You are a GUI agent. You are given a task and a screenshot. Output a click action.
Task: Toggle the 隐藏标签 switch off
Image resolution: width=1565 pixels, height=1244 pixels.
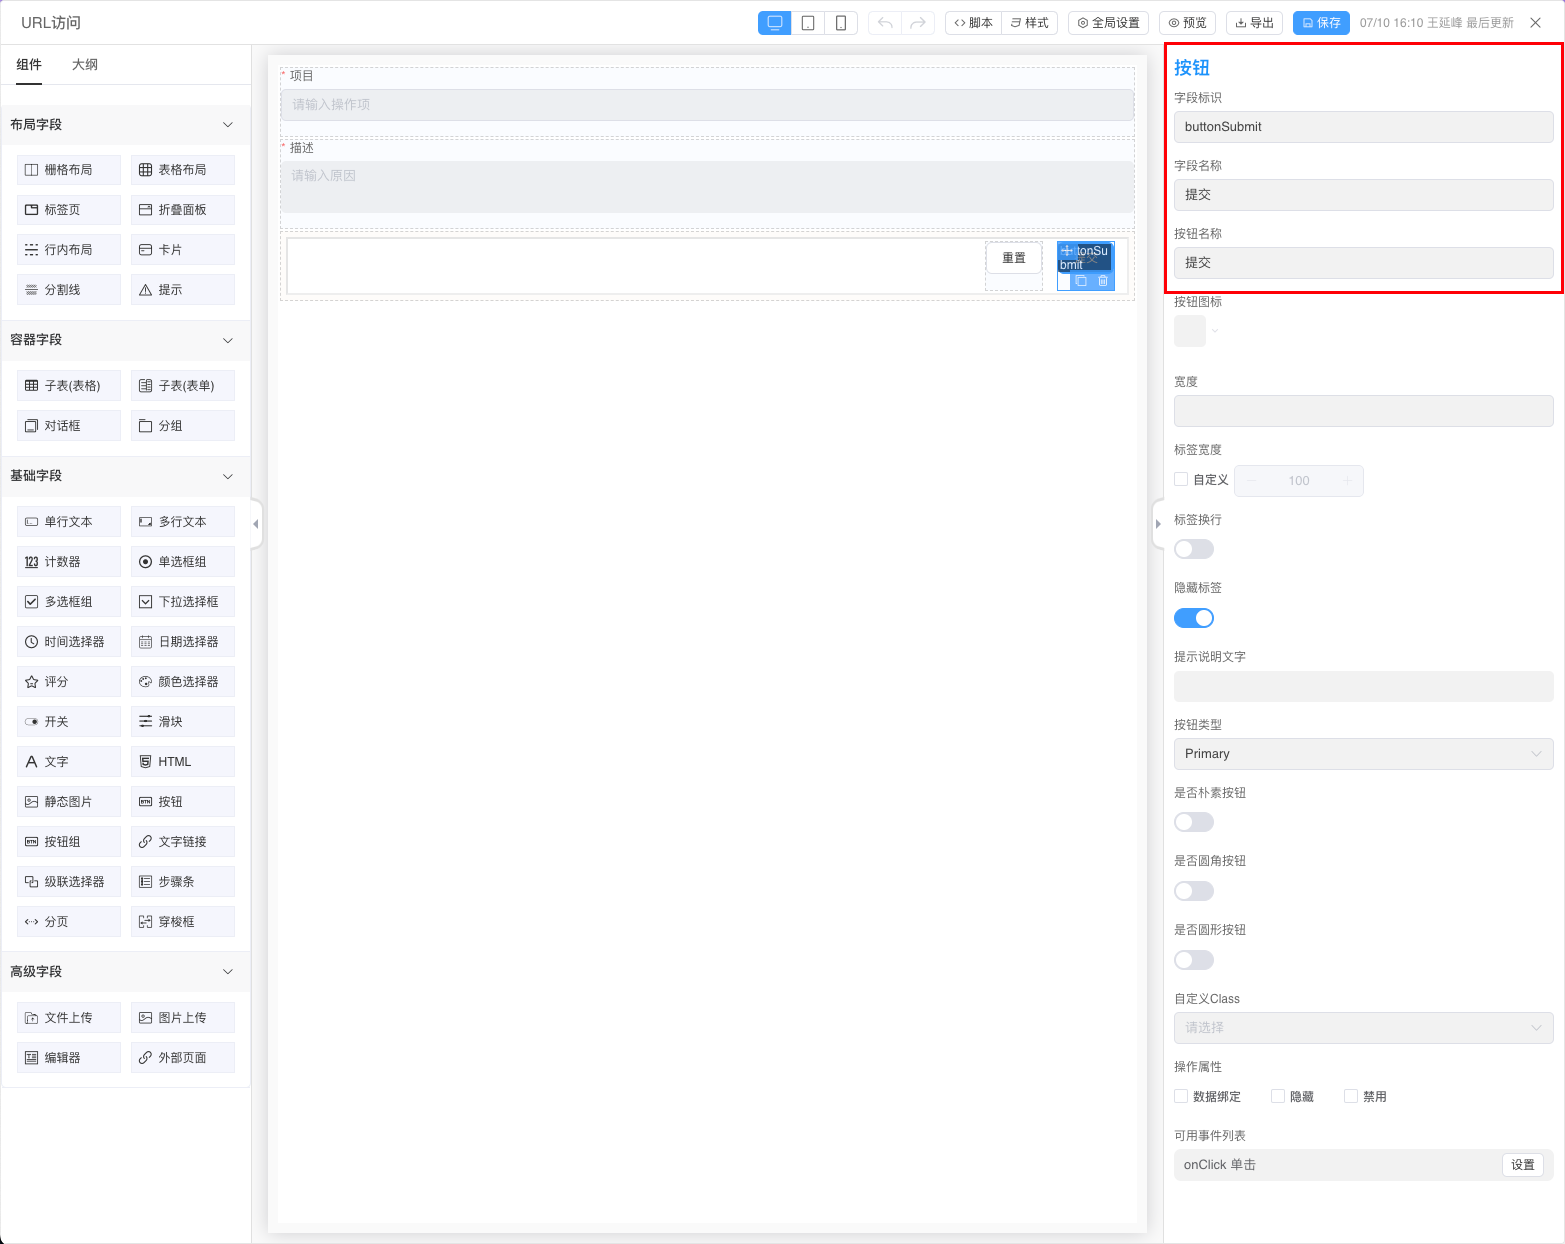click(x=1193, y=618)
